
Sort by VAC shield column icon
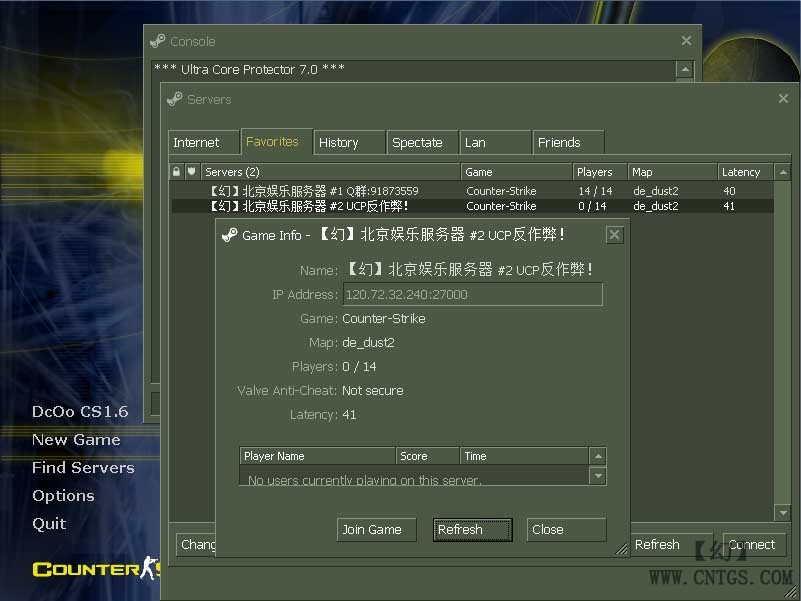point(192,172)
